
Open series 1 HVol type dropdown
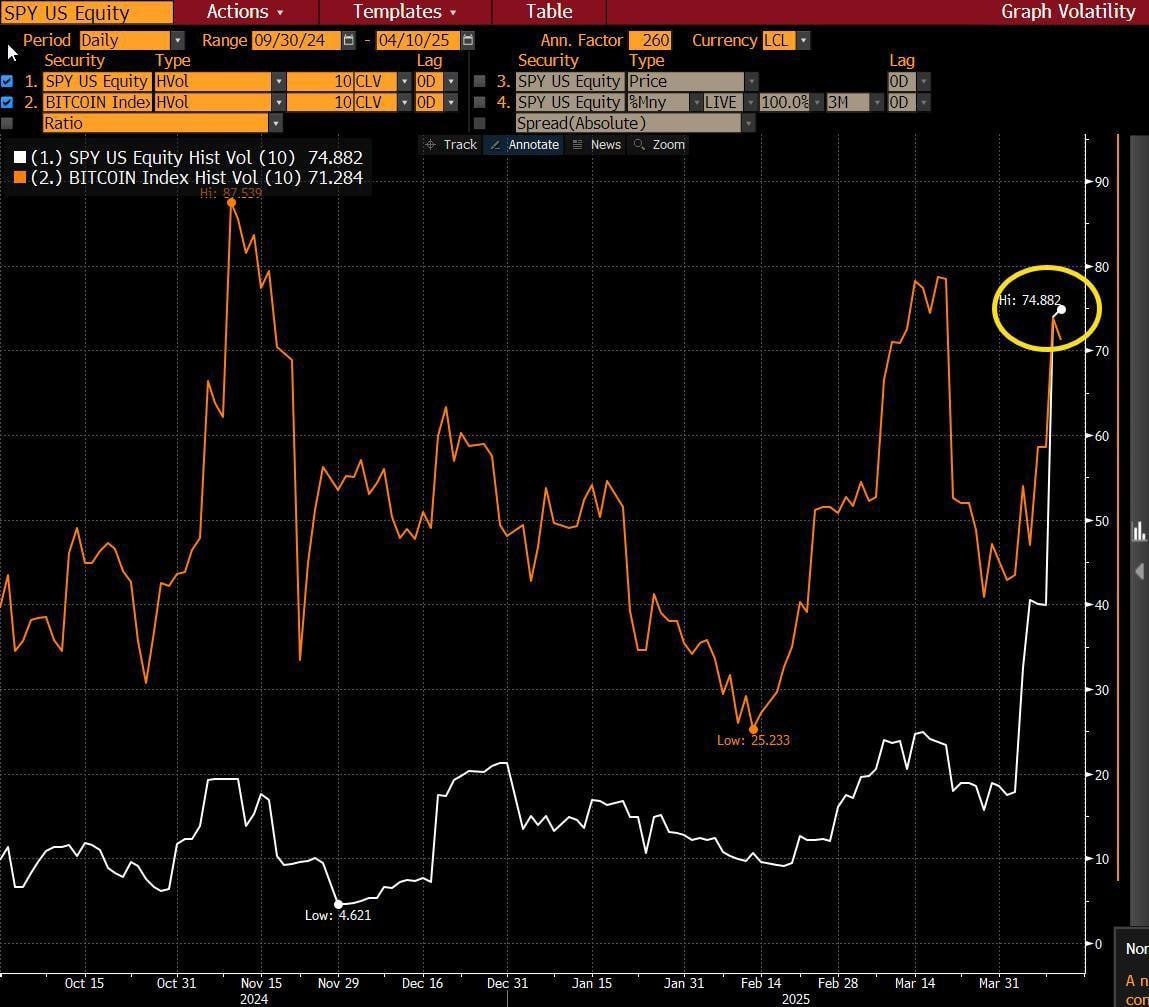pos(278,81)
